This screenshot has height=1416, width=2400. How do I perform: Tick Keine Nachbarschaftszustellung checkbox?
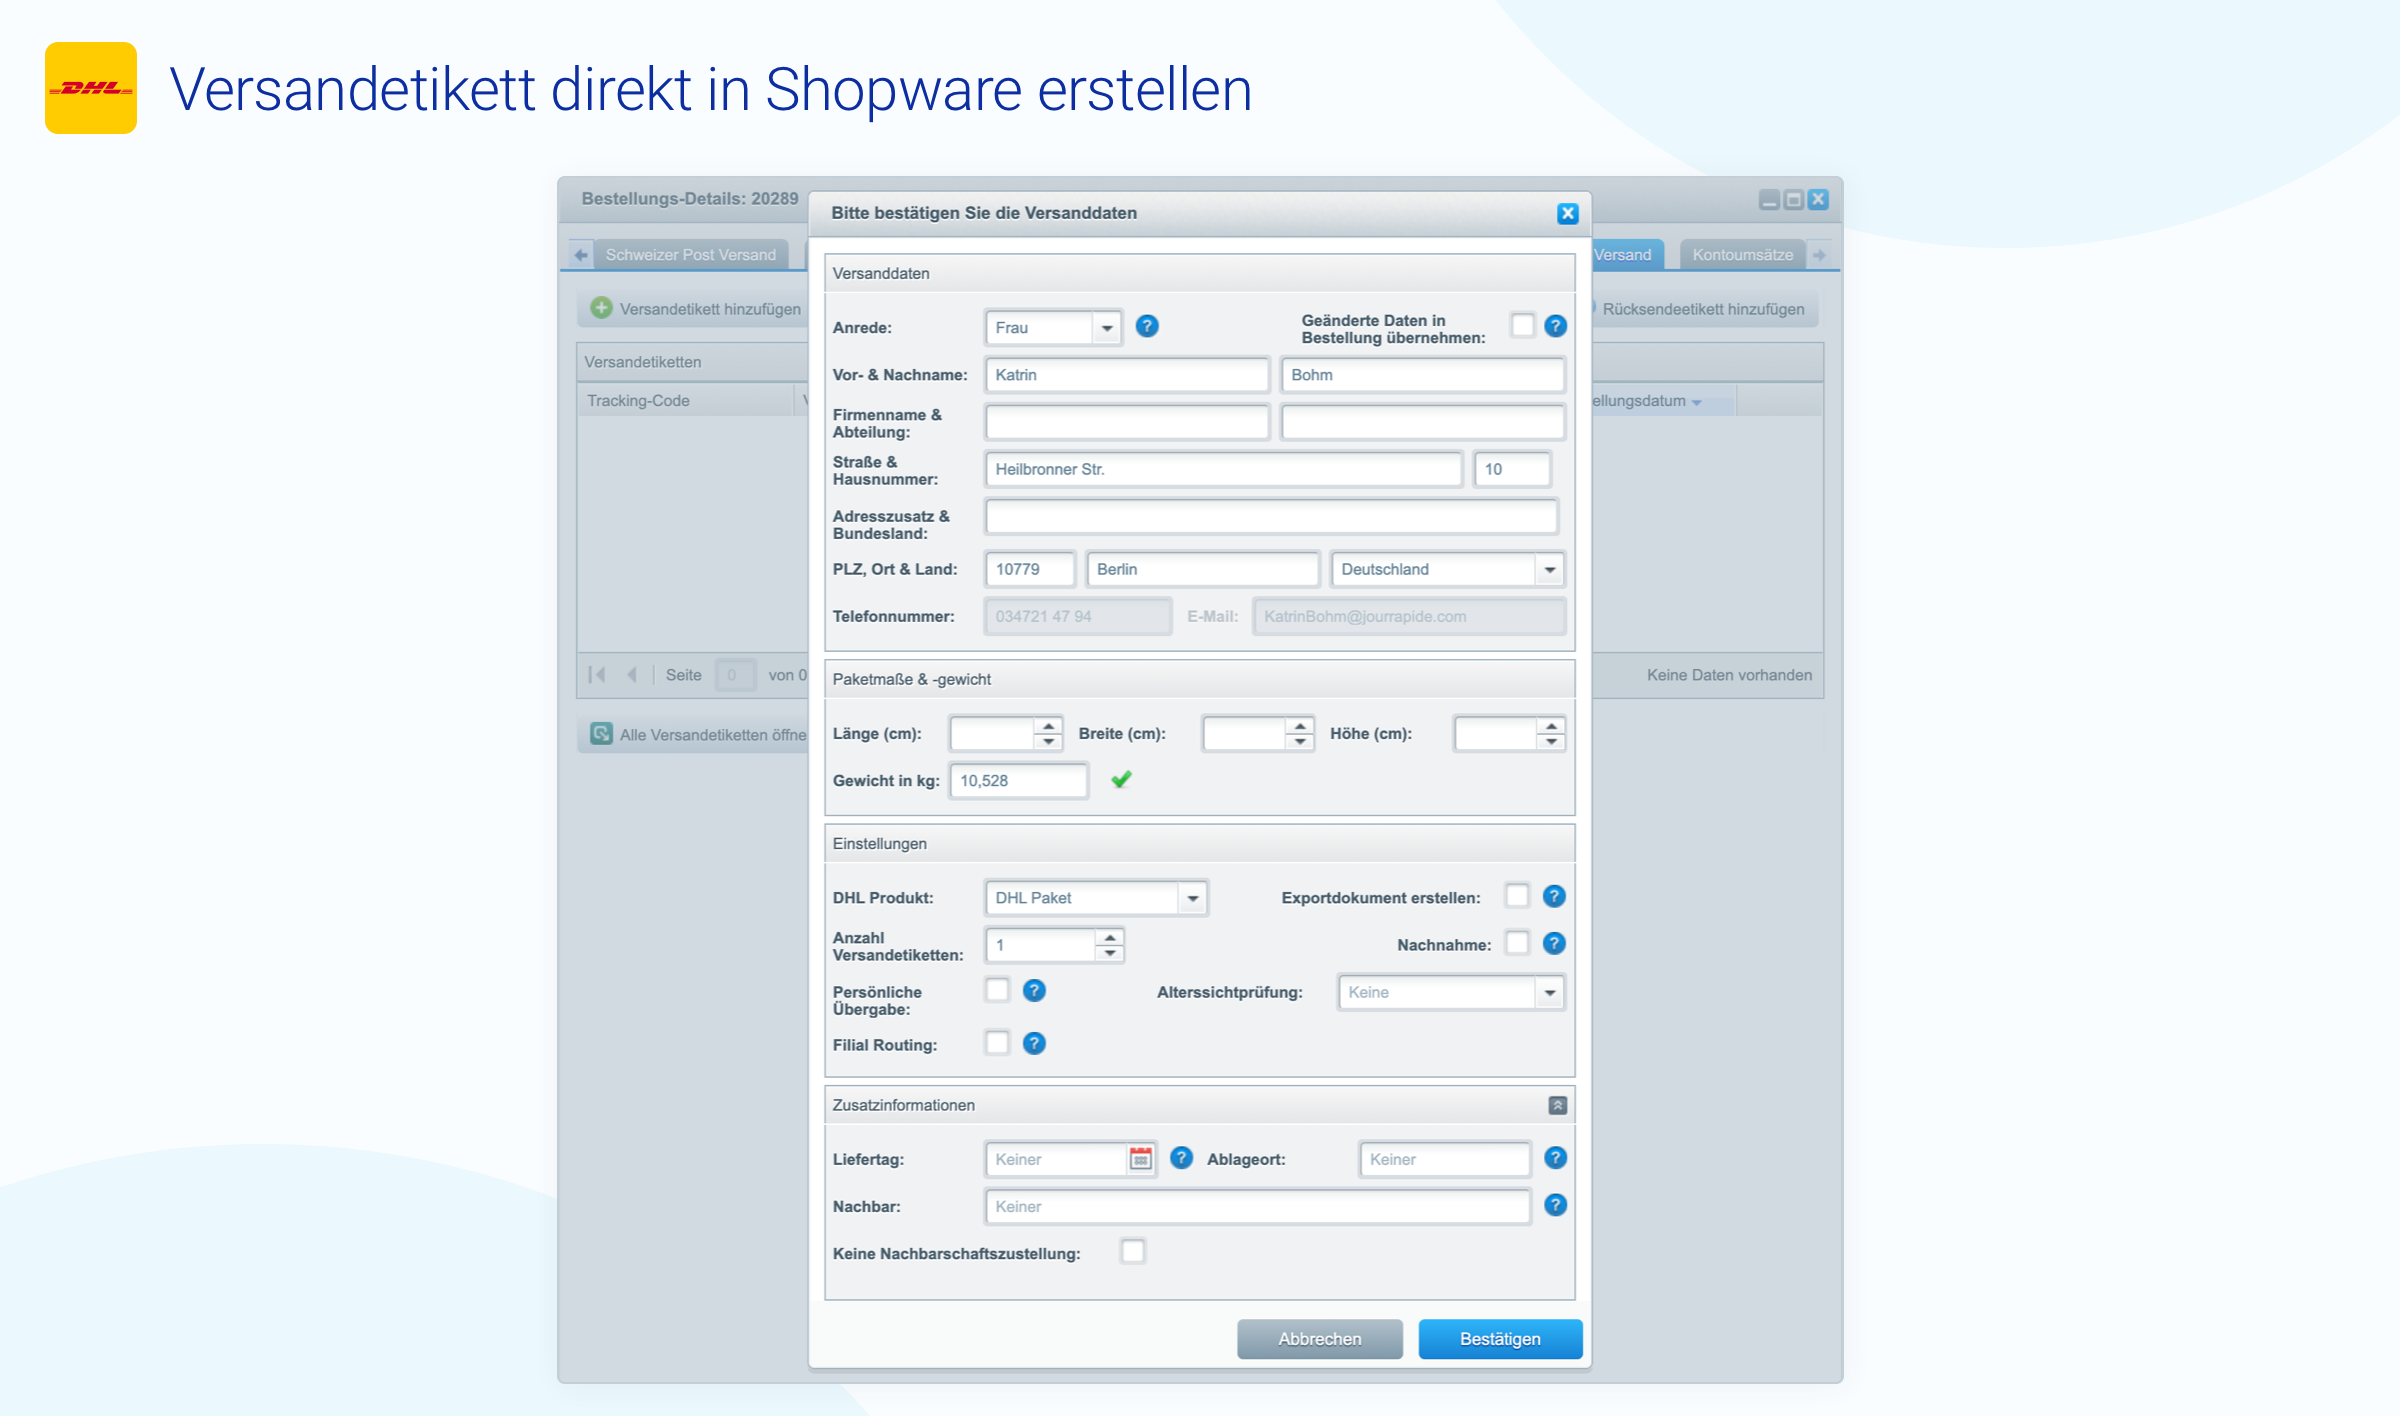tap(1132, 1252)
